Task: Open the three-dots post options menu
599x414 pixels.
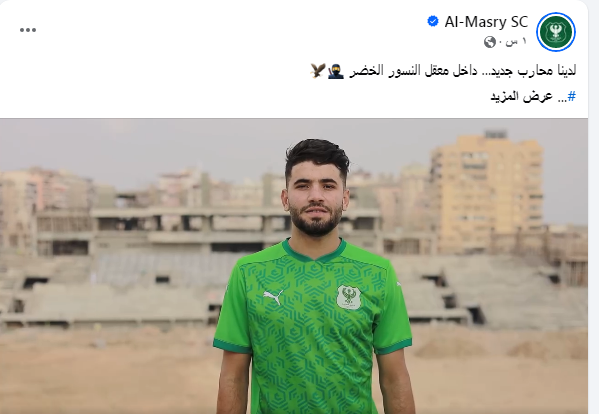Action: [x=28, y=30]
